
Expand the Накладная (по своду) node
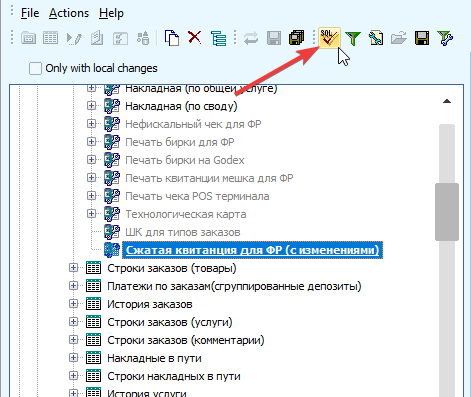pyautogui.click(x=91, y=106)
